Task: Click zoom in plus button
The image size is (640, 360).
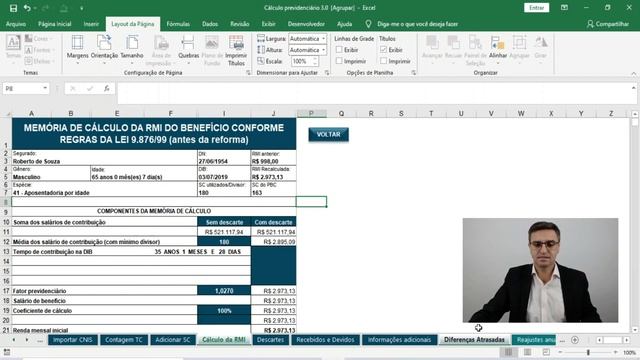Action: coord(616,352)
